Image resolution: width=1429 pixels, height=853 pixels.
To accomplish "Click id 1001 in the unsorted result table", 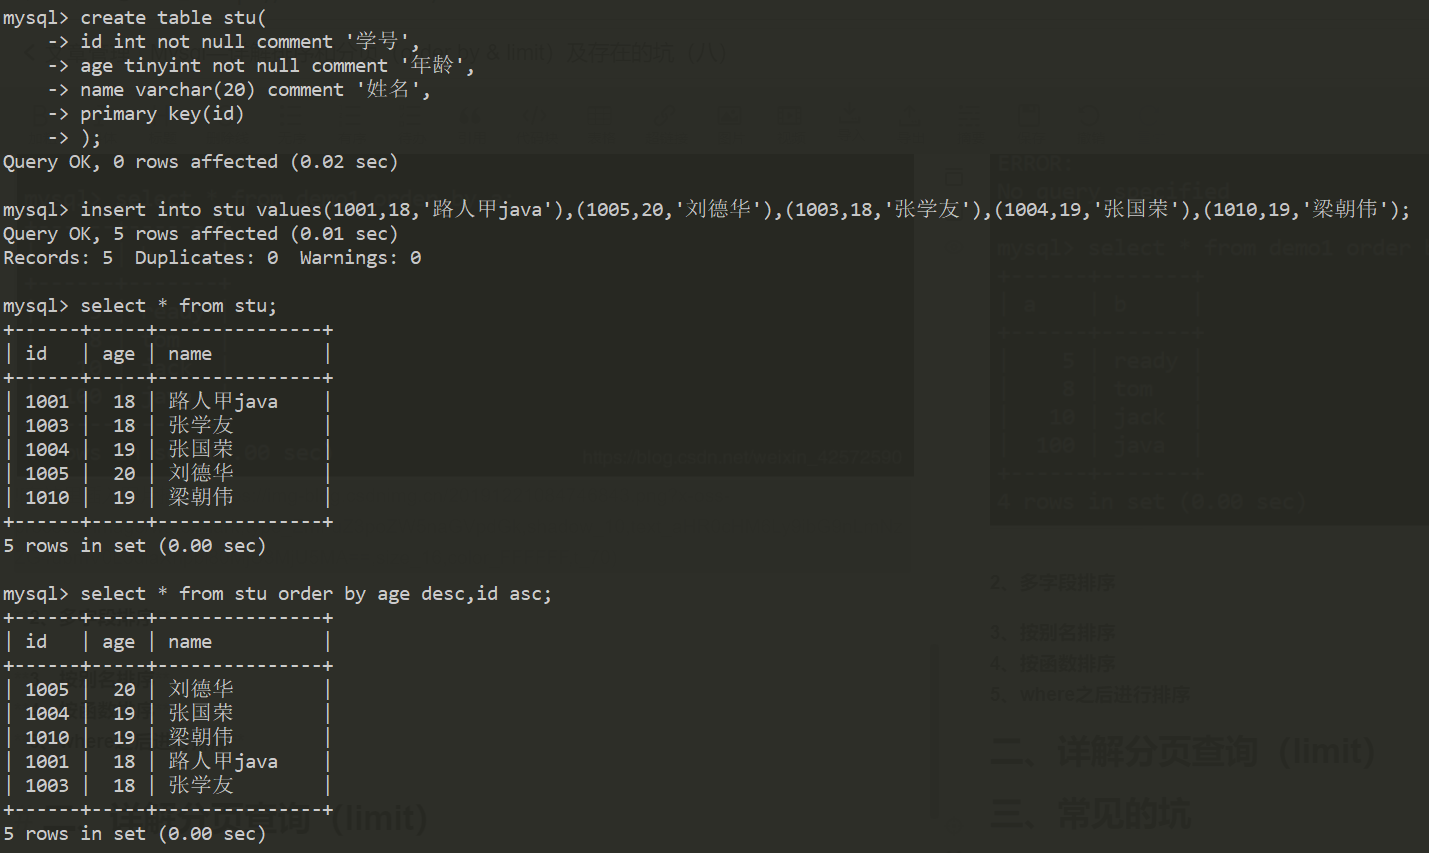I will (x=47, y=402).
